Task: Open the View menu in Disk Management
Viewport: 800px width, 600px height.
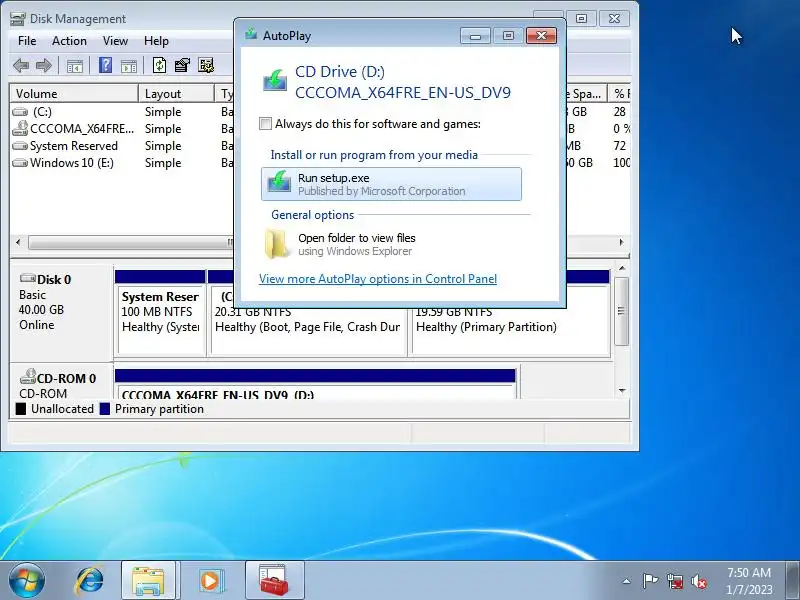Action: [x=115, y=41]
